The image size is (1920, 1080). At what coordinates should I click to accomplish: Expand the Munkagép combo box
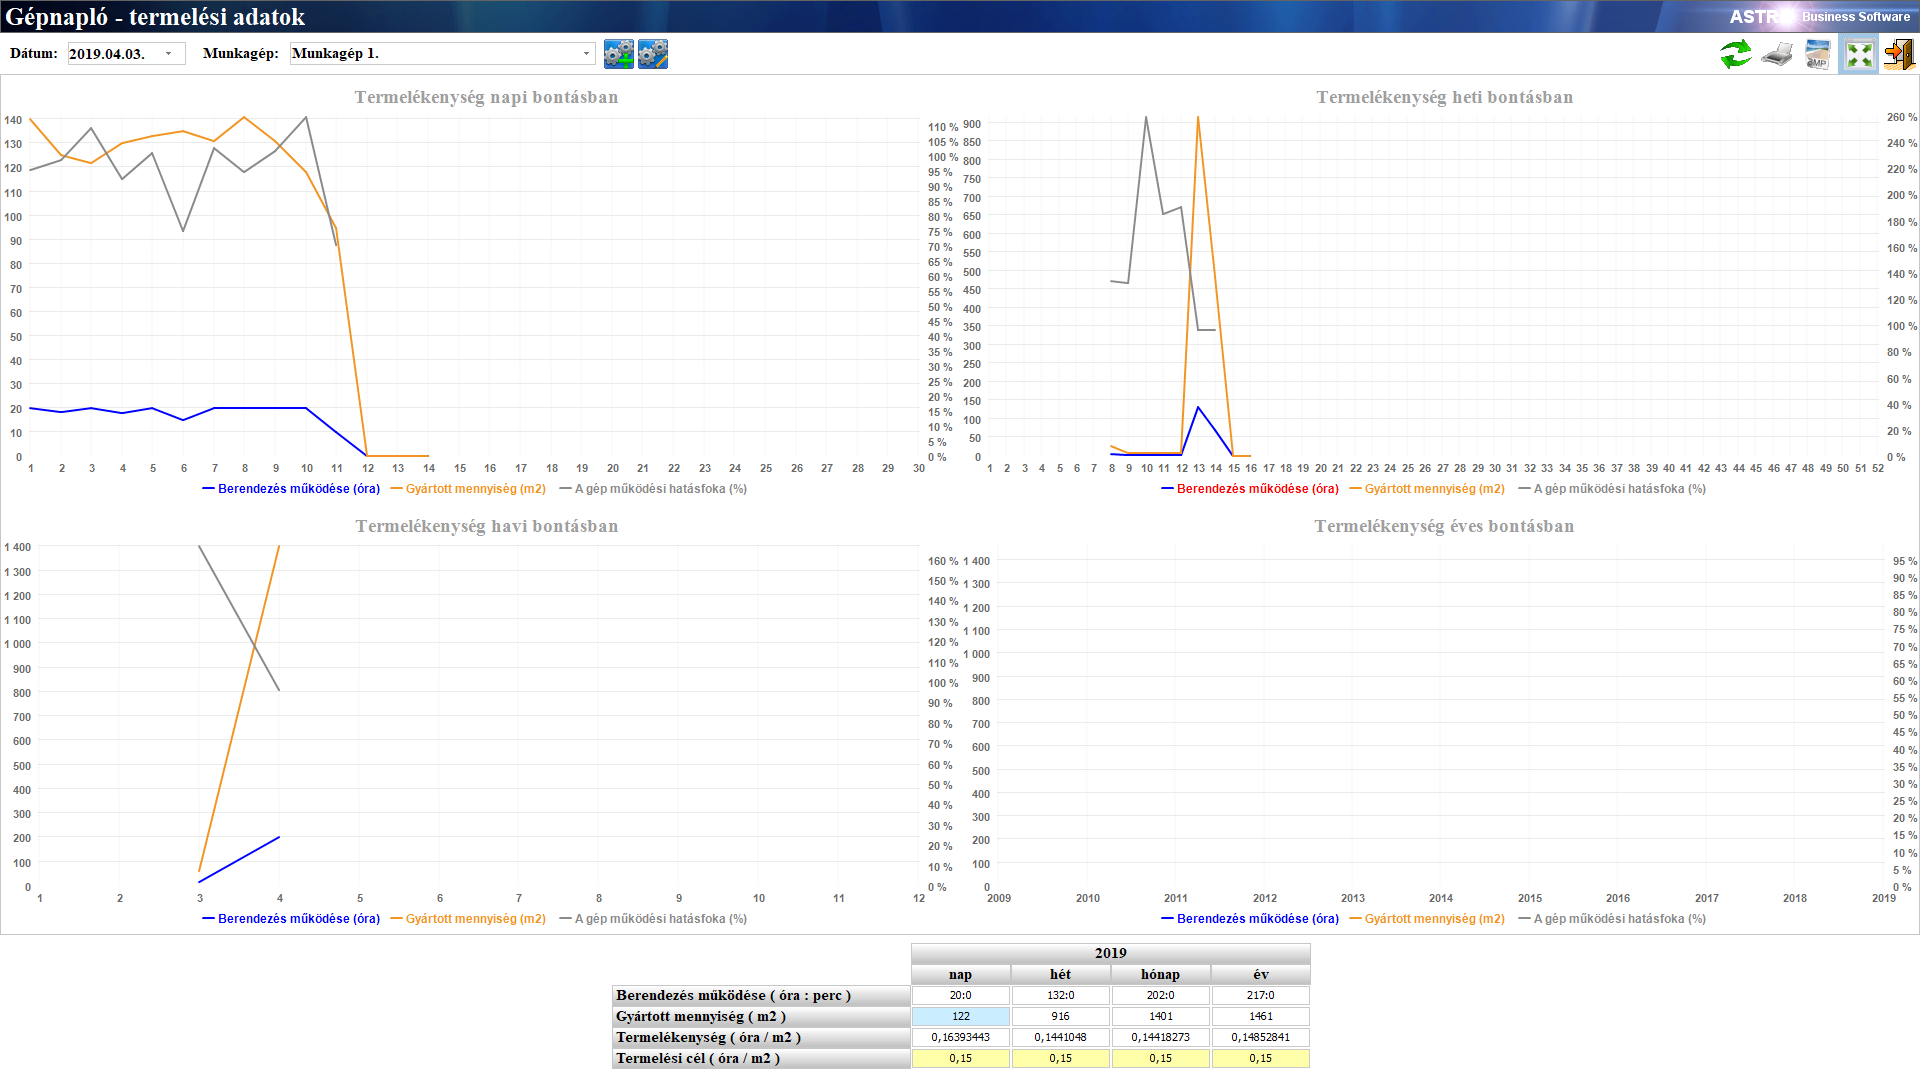(x=586, y=54)
